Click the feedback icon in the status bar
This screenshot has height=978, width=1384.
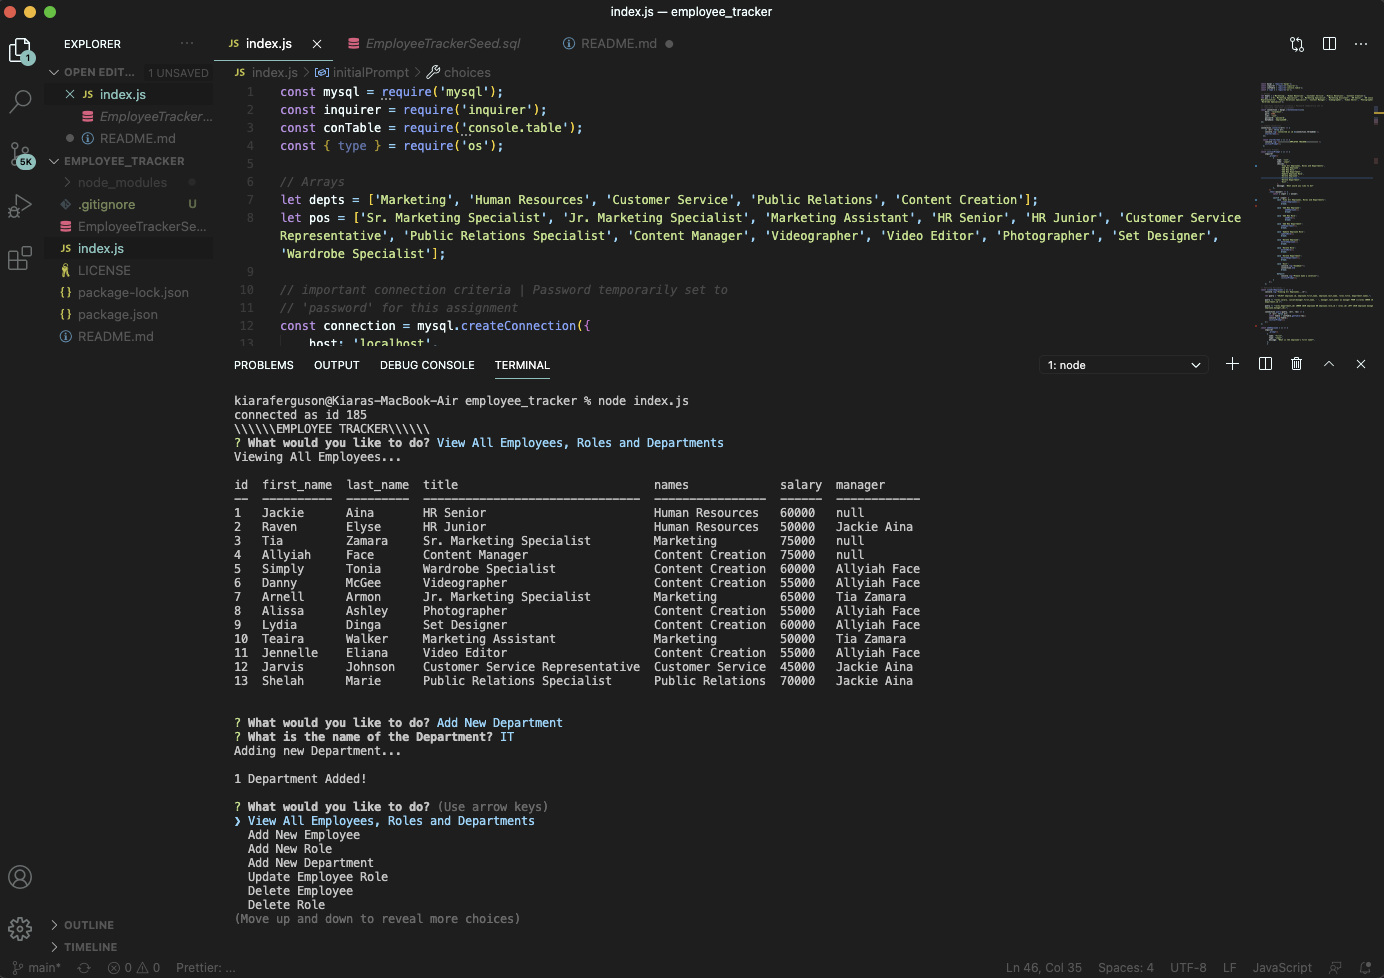pos(1335,968)
